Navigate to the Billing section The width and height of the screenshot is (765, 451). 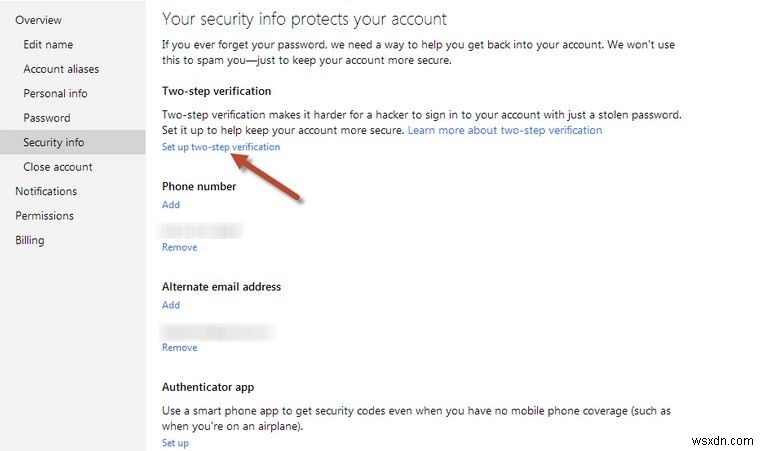click(x=30, y=240)
